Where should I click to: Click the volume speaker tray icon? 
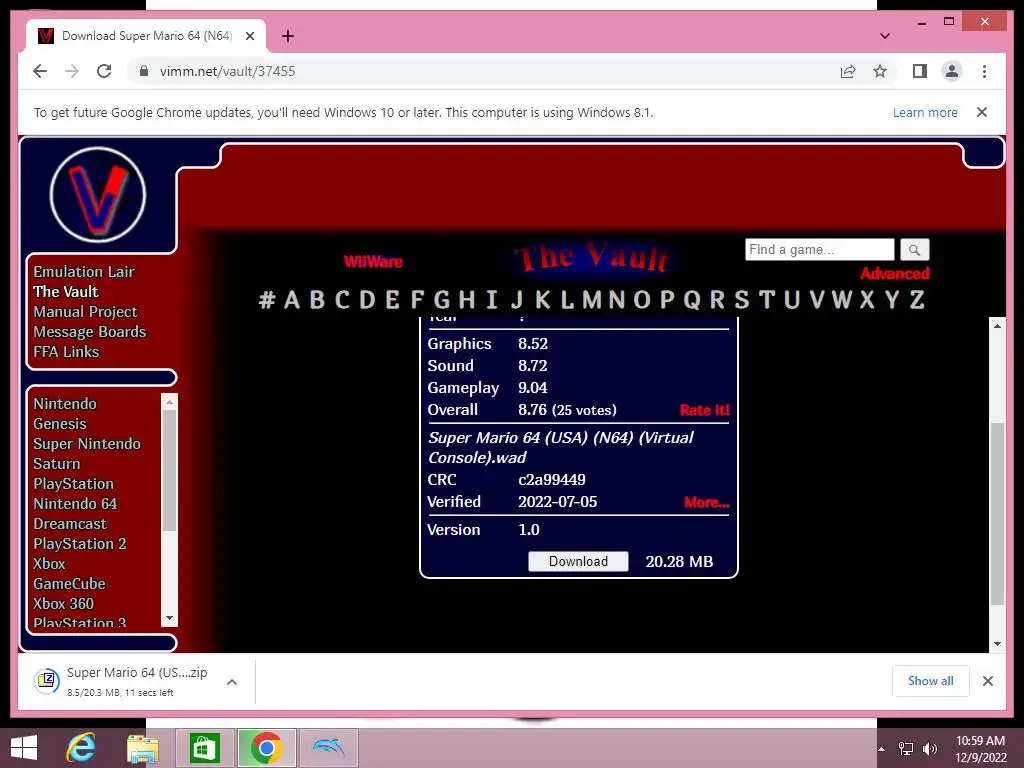click(x=929, y=748)
